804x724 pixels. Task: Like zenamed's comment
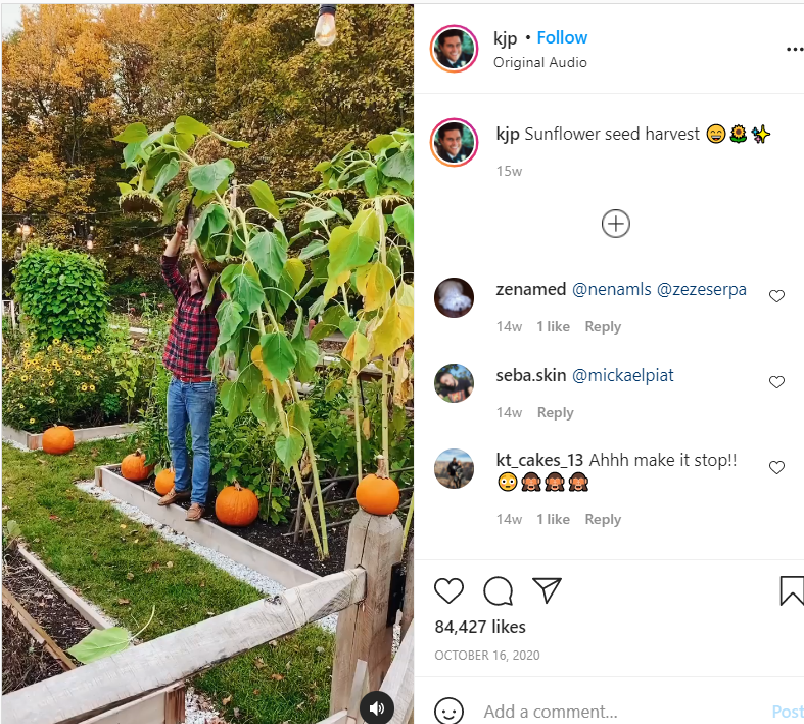(777, 296)
